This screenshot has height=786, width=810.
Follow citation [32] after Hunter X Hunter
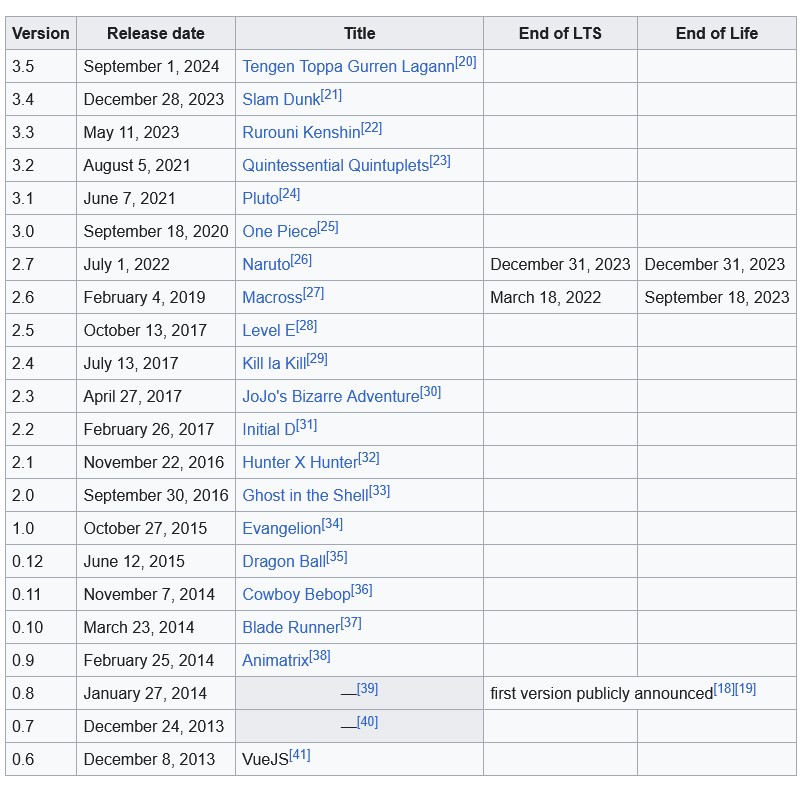coord(369,459)
